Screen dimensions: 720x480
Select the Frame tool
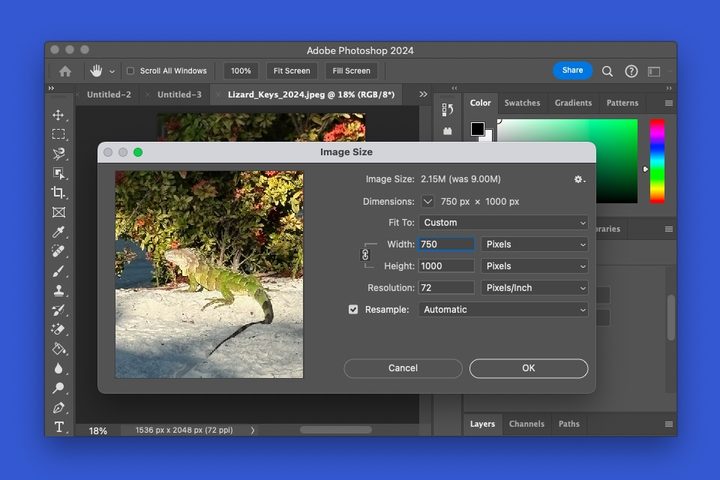[x=58, y=212]
